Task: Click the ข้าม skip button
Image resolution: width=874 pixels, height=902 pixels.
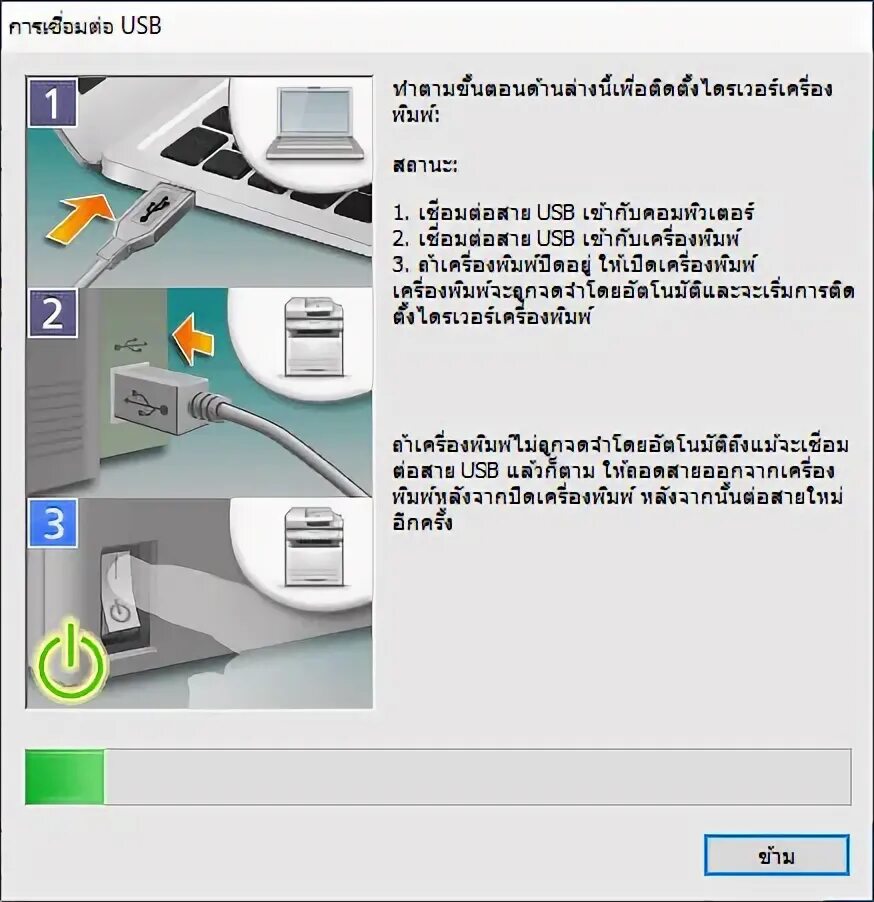Action: coord(776,855)
